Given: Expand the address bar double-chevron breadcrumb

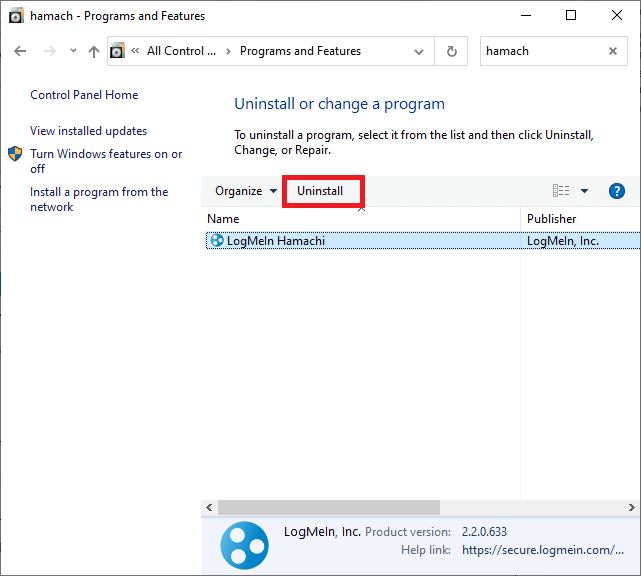Looking at the screenshot, I should (135, 51).
